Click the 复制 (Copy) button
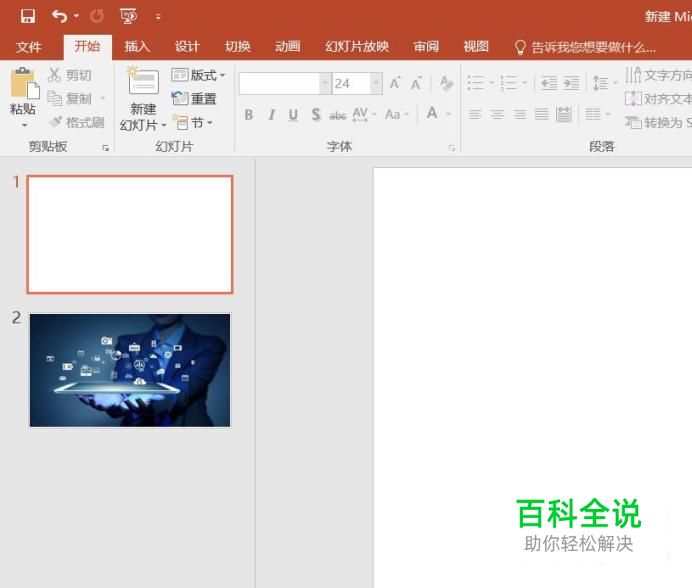The width and height of the screenshot is (692, 588). [x=69, y=98]
